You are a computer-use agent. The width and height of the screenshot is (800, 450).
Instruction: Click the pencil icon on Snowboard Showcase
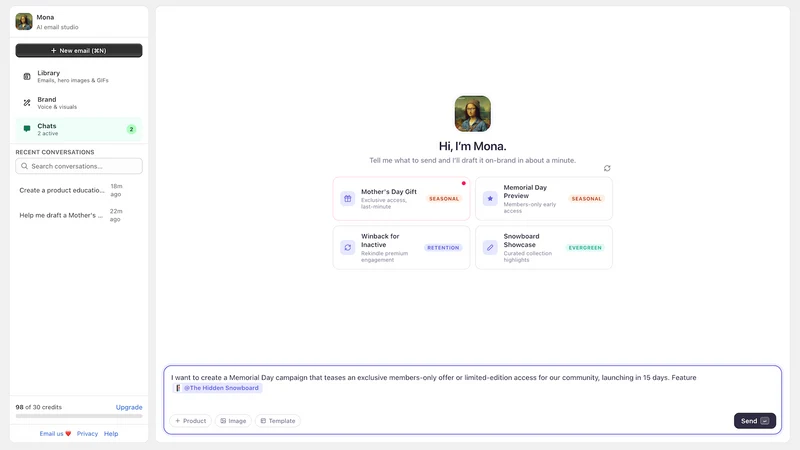tap(490, 247)
